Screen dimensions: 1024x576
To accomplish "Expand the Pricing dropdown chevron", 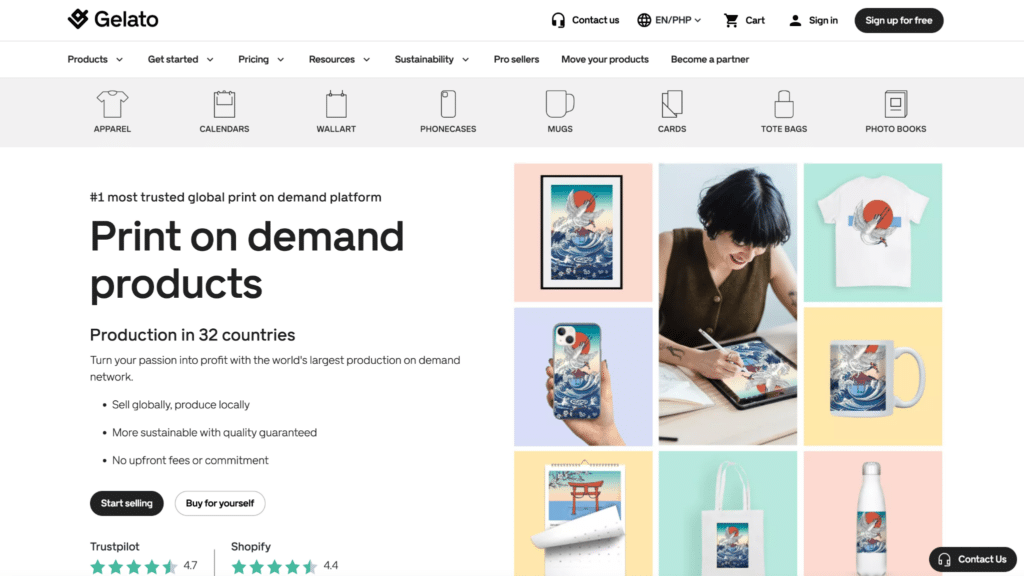I will 281,59.
